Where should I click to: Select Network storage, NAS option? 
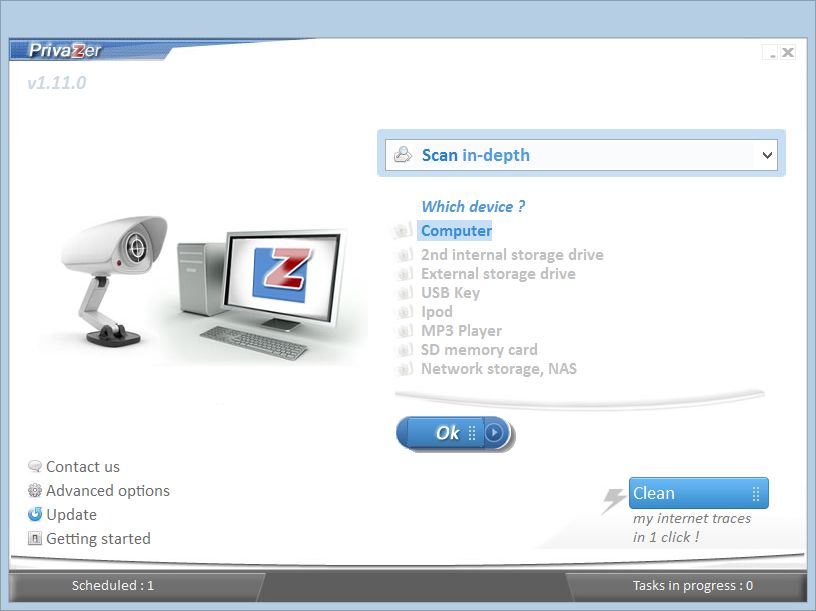coord(499,368)
